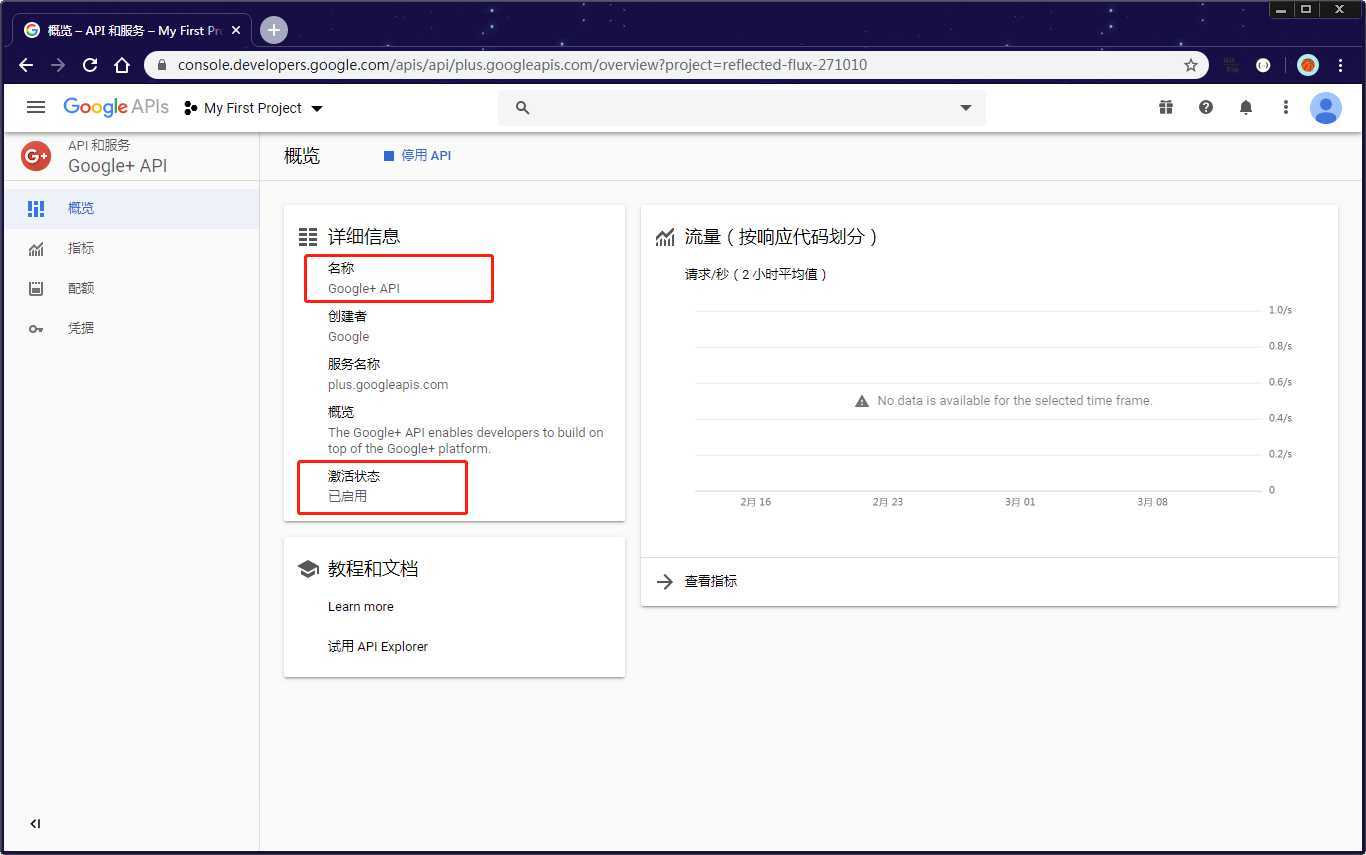Bookmark this page with the star icon
Screen dimensions: 1366x855
(x=1191, y=65)
